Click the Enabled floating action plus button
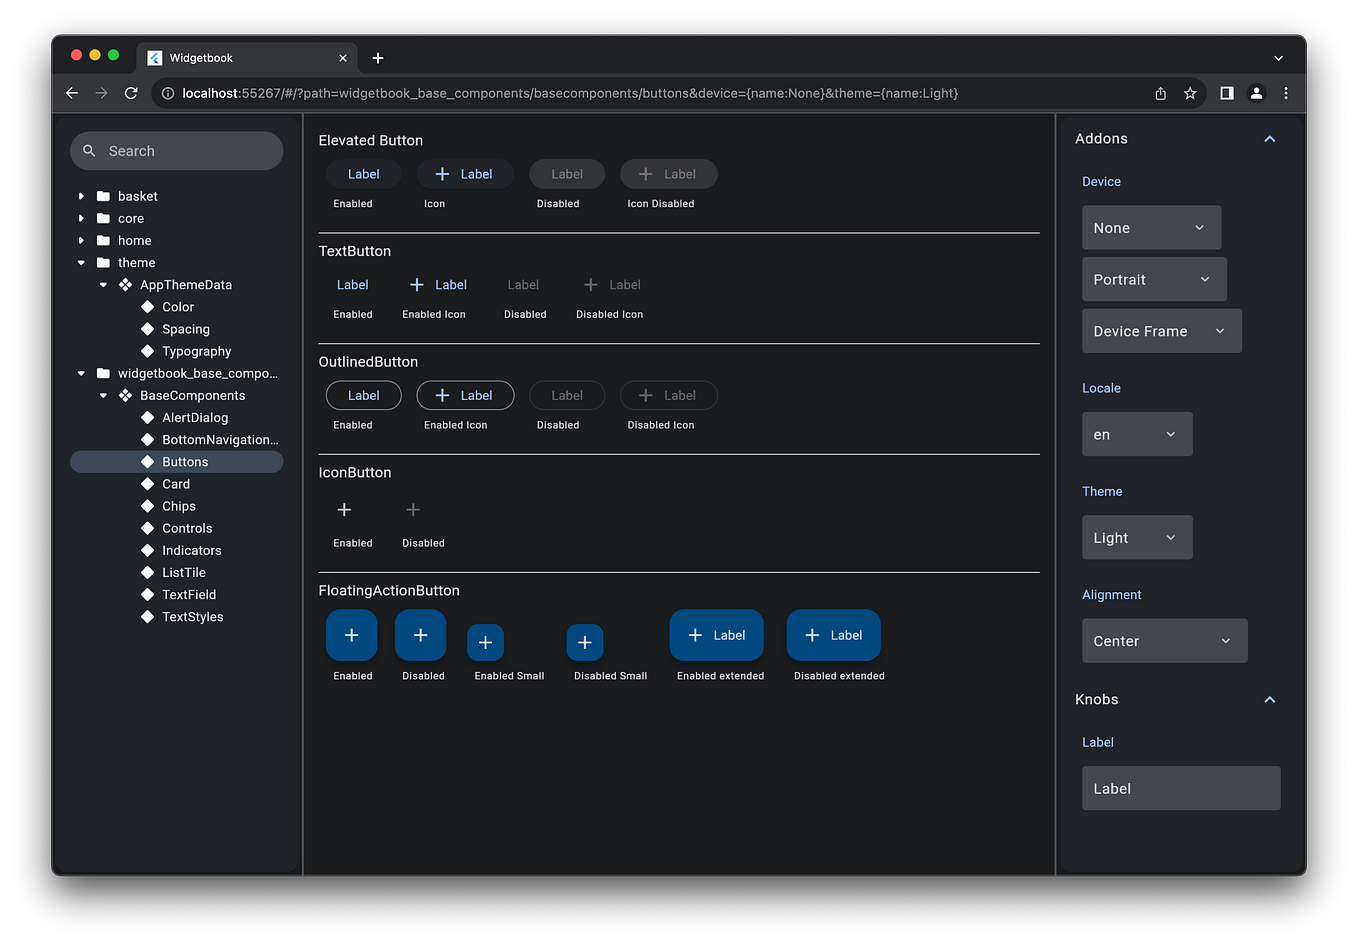1358x944 pixels. coord(352,635)
